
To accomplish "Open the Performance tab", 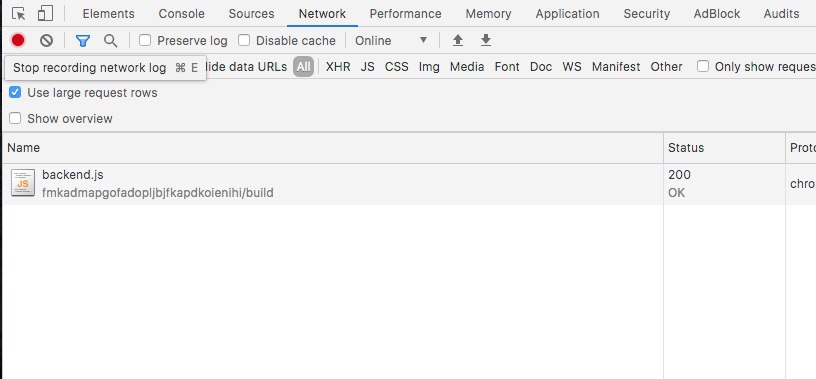I will (405, 14).
